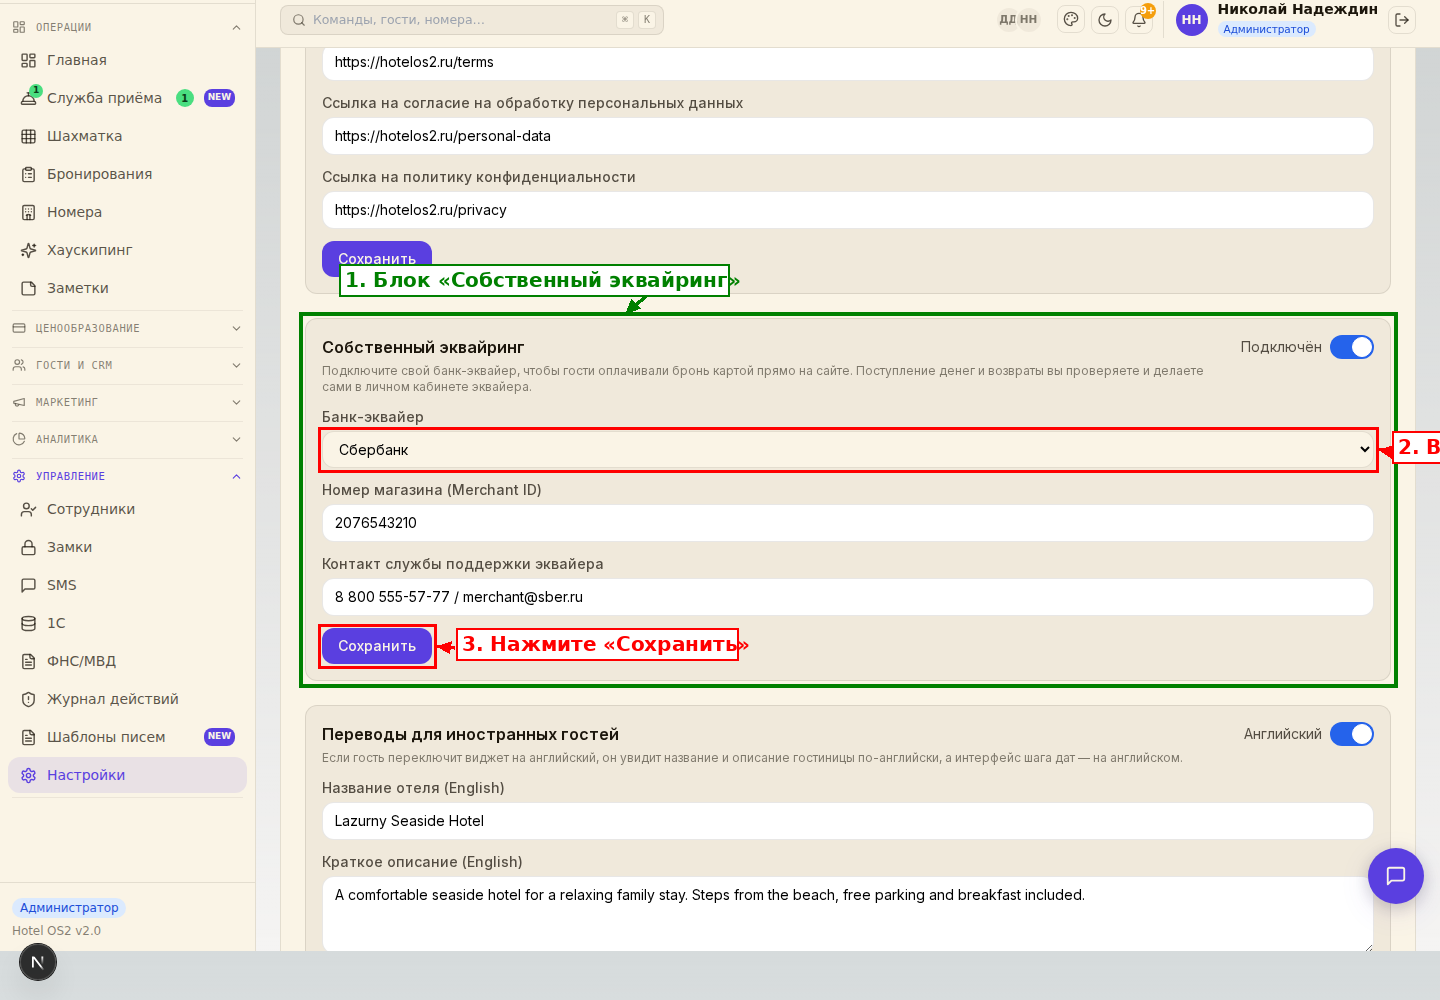The width and height of the screenshot is (1440, 1000).
Task: Click the English short description textarea
Action: tap(848, 914)
